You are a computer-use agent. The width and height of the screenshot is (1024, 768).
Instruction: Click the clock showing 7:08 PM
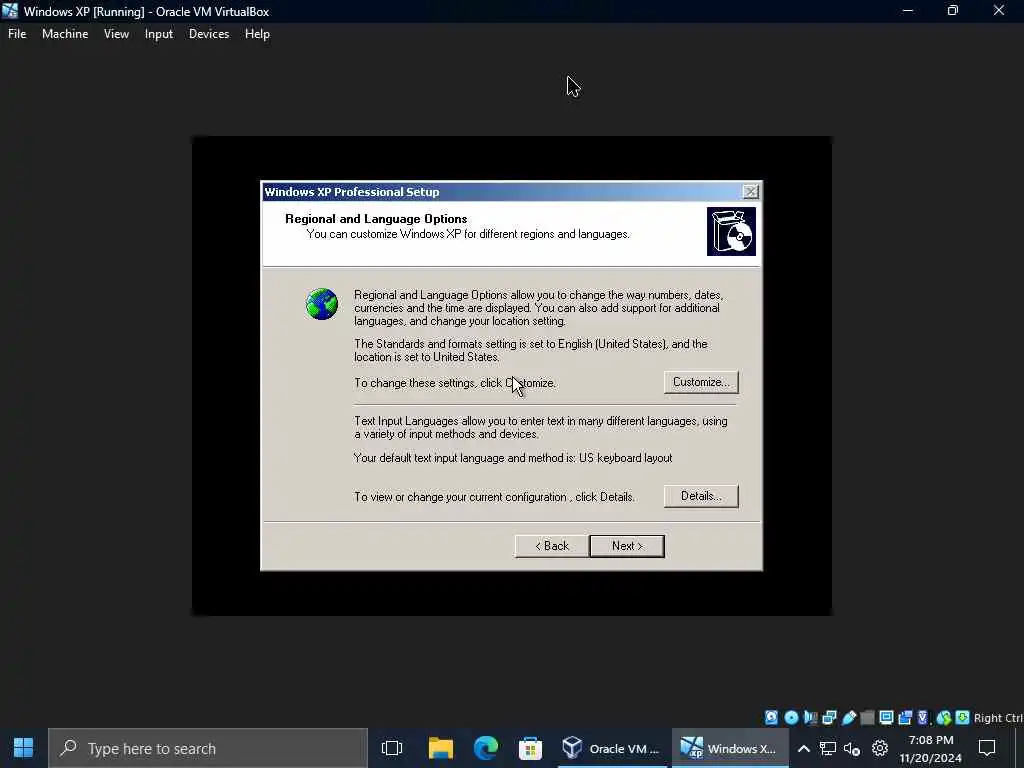(x=931, y=740)
